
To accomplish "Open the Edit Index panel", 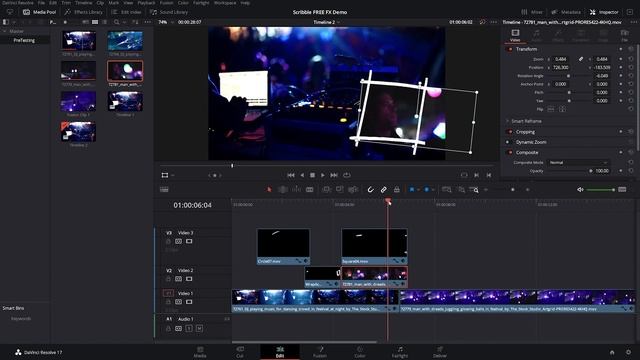I will (x=126, y=12).
